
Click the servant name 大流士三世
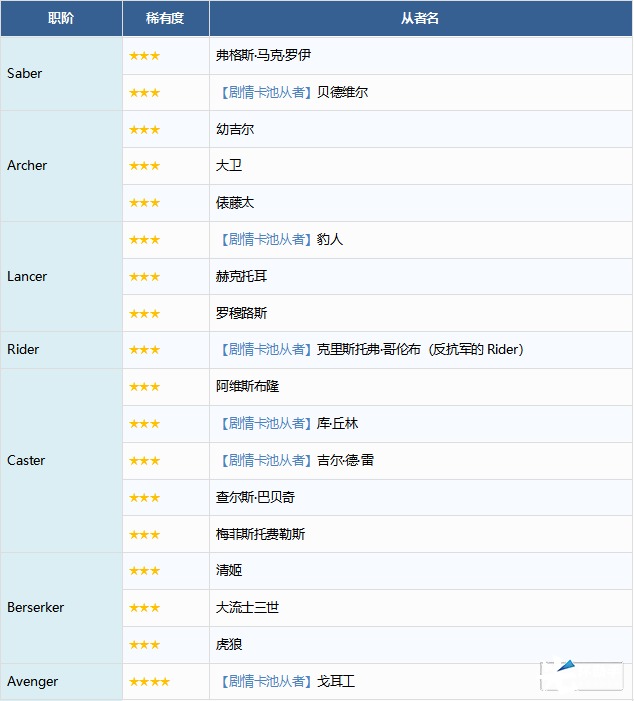[x=247, y=608]
